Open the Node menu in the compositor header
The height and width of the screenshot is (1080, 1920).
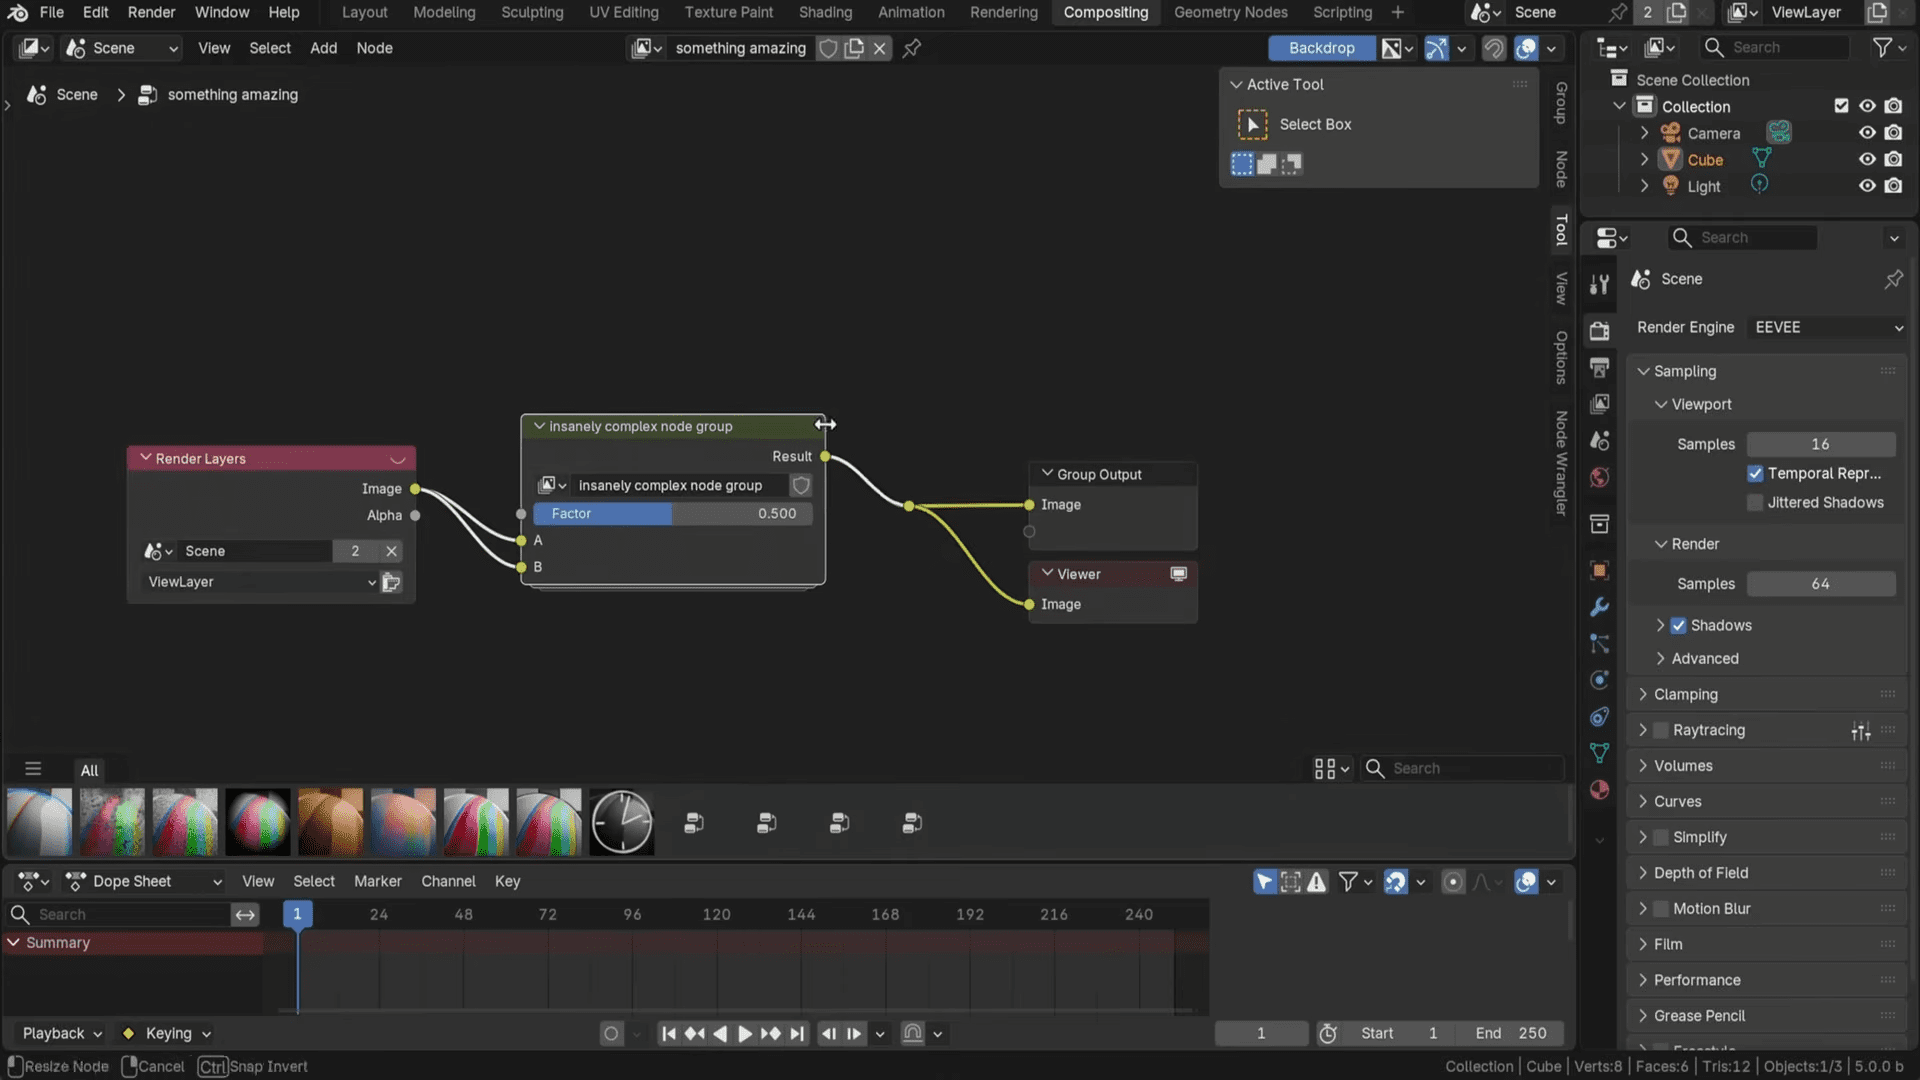pyautogui.click(x=374, y=47)
